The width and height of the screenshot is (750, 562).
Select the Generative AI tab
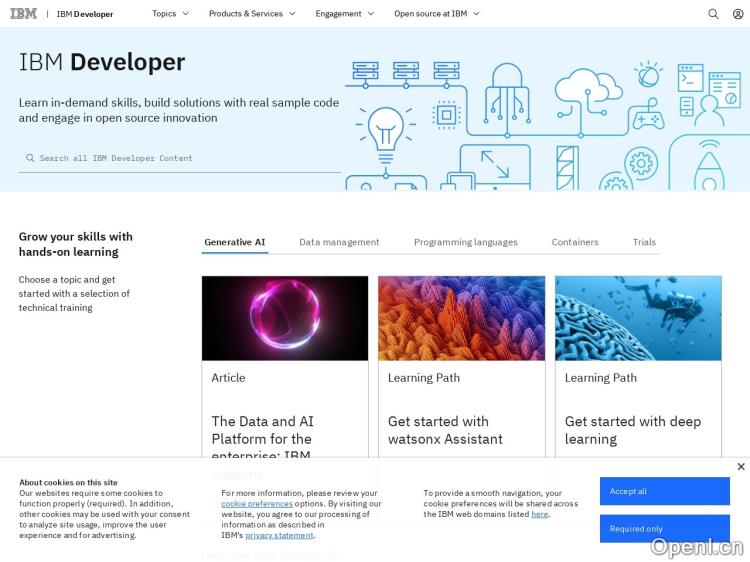(x=234, y=242)
